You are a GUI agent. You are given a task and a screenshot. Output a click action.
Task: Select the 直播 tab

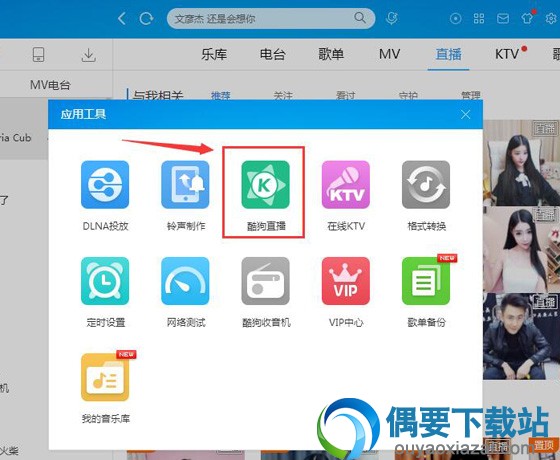449,54
